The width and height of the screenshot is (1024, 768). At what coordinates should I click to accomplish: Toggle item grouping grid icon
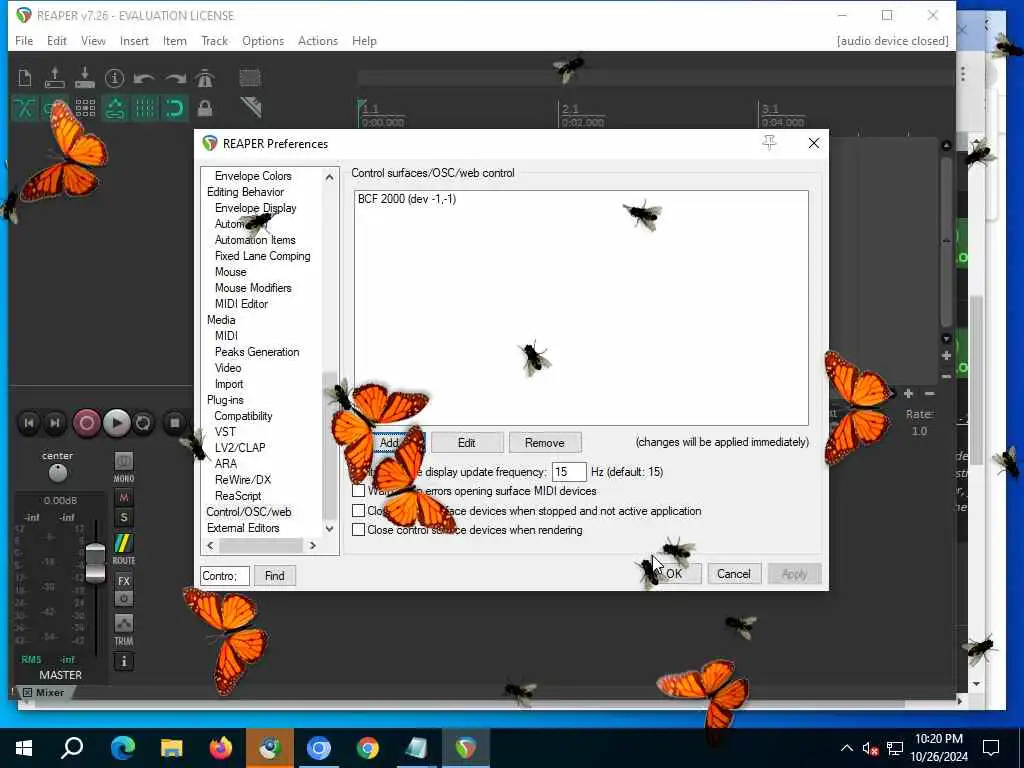[85, 108]
